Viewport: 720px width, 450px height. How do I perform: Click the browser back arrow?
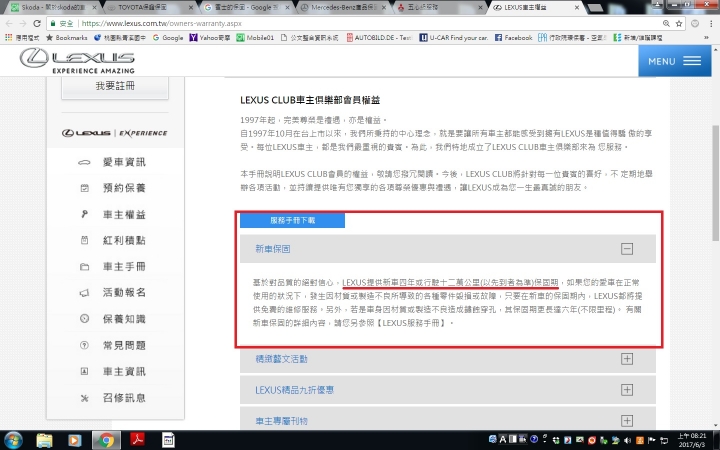(x=9, y=23)
